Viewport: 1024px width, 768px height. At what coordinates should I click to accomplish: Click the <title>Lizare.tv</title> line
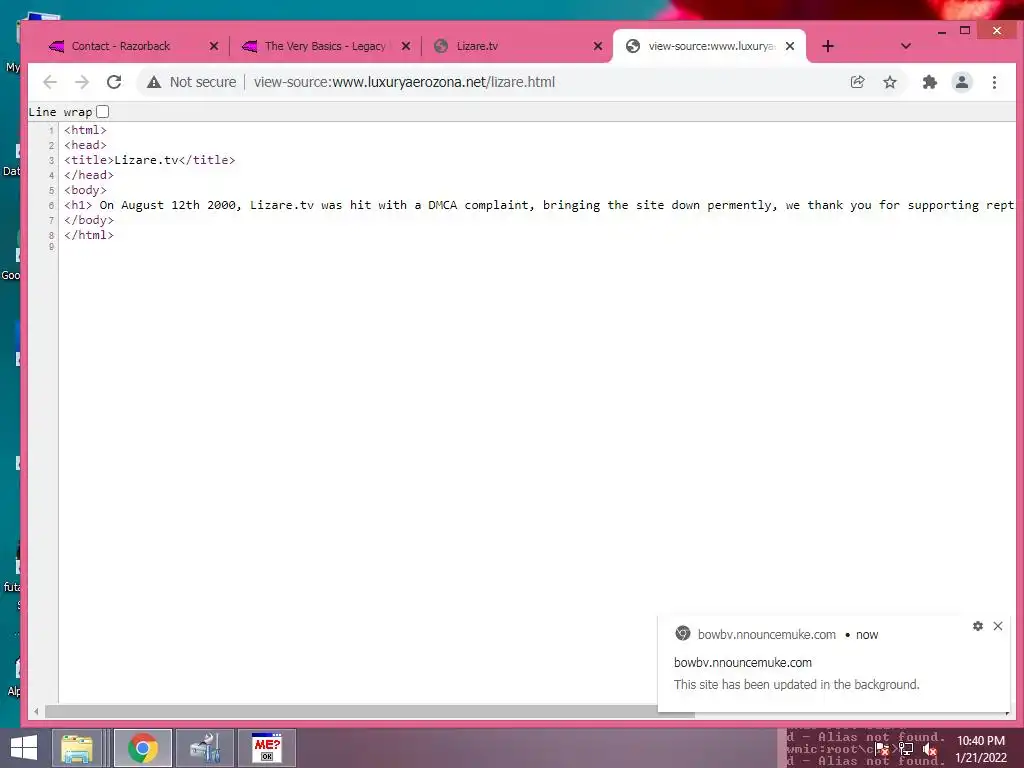tap(150, 160)
